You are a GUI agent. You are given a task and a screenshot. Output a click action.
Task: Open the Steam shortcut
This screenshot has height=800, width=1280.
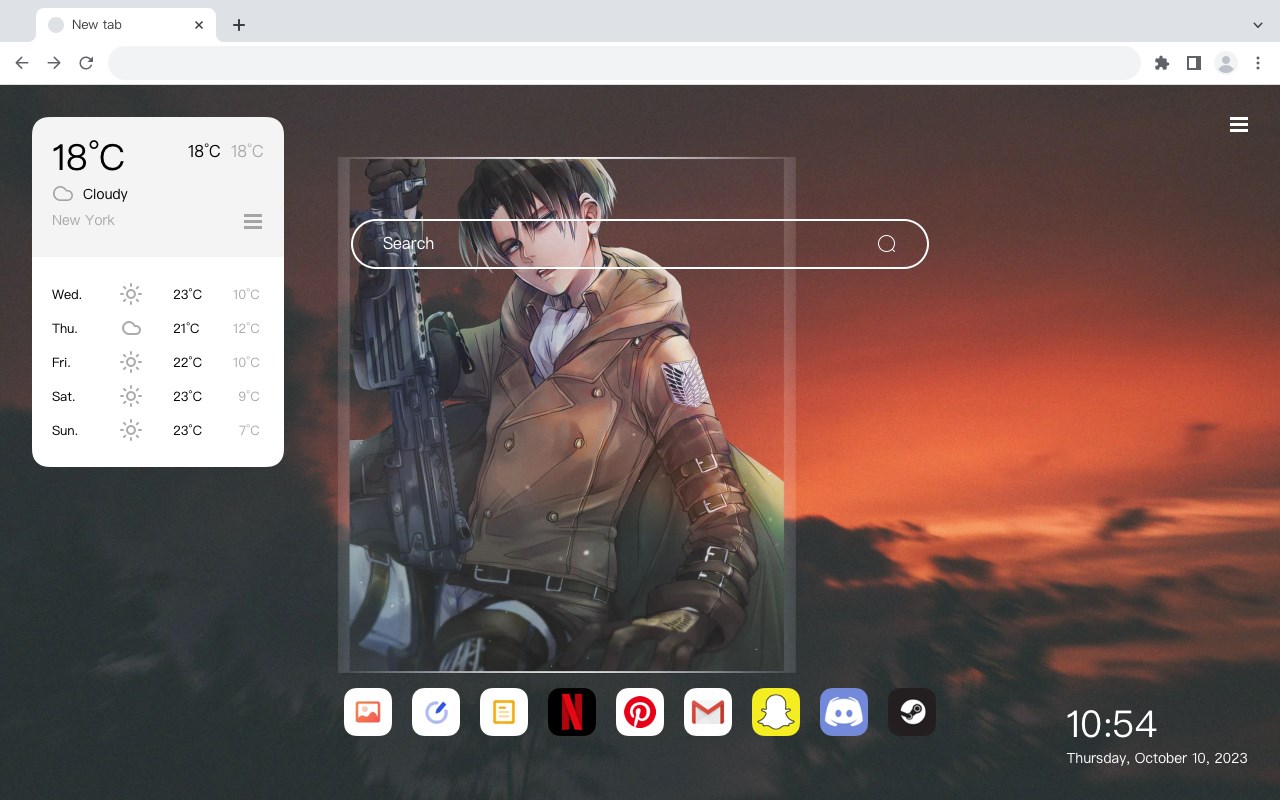pyautogui.click(x=912, y=712)
